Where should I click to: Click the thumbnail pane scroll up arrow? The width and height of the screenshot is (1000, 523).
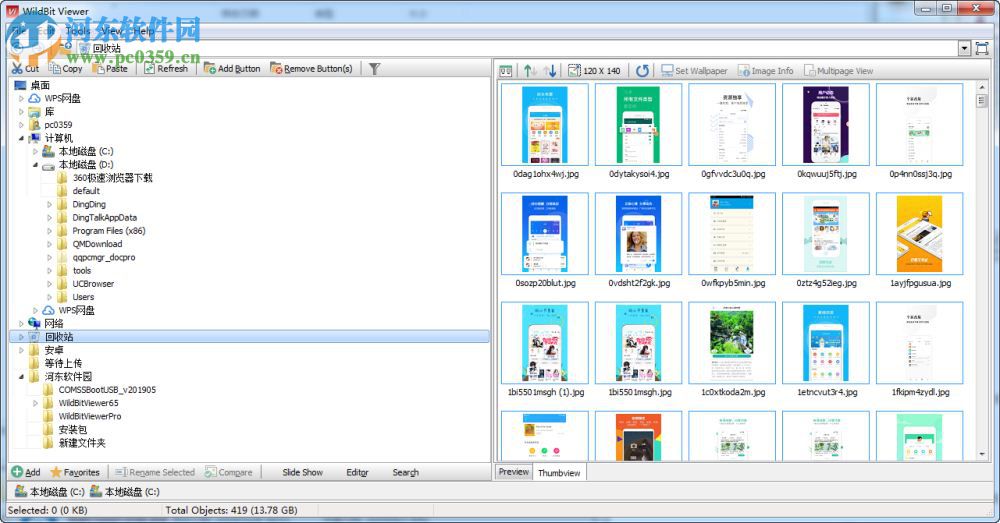click(x=982, y=87)
